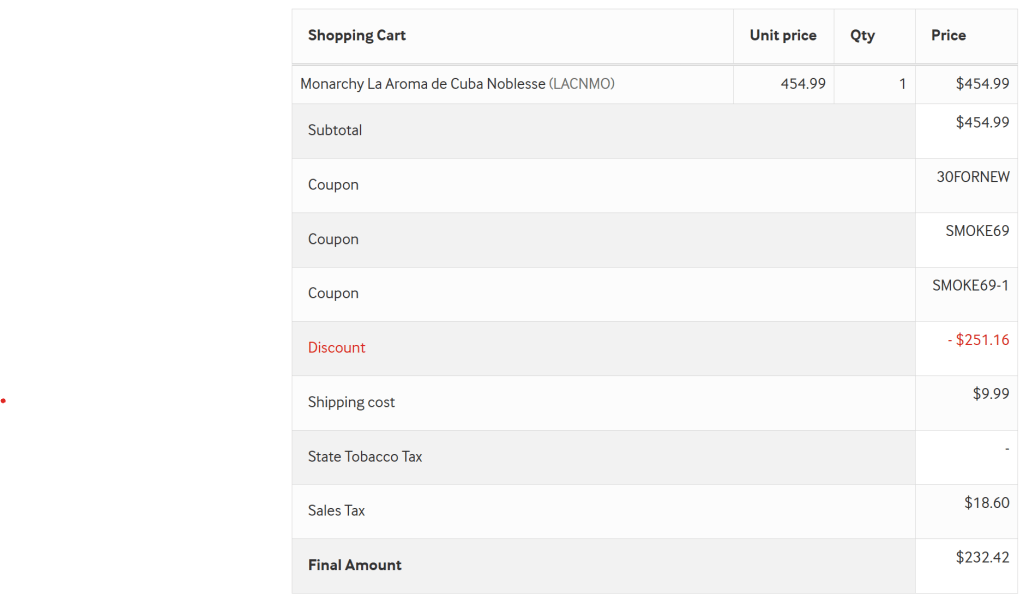Select the SMOKE69-1 coupon code

pyautogui.click(x=970, y=286)
